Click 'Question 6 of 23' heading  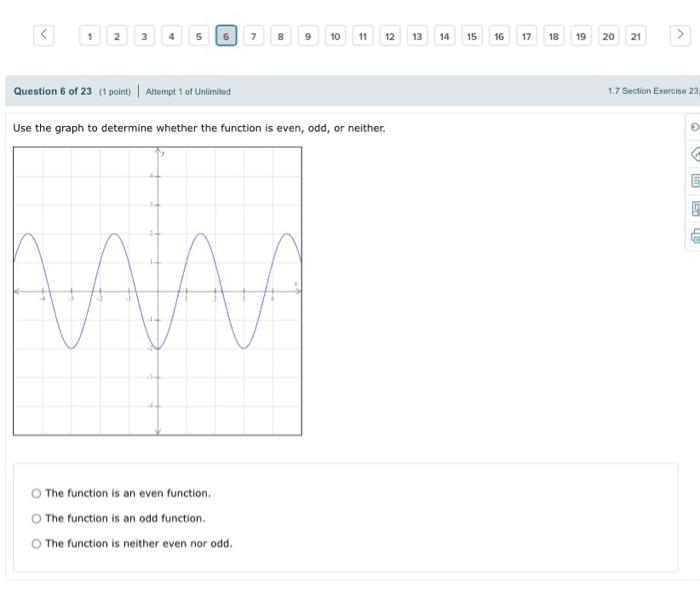53,91
